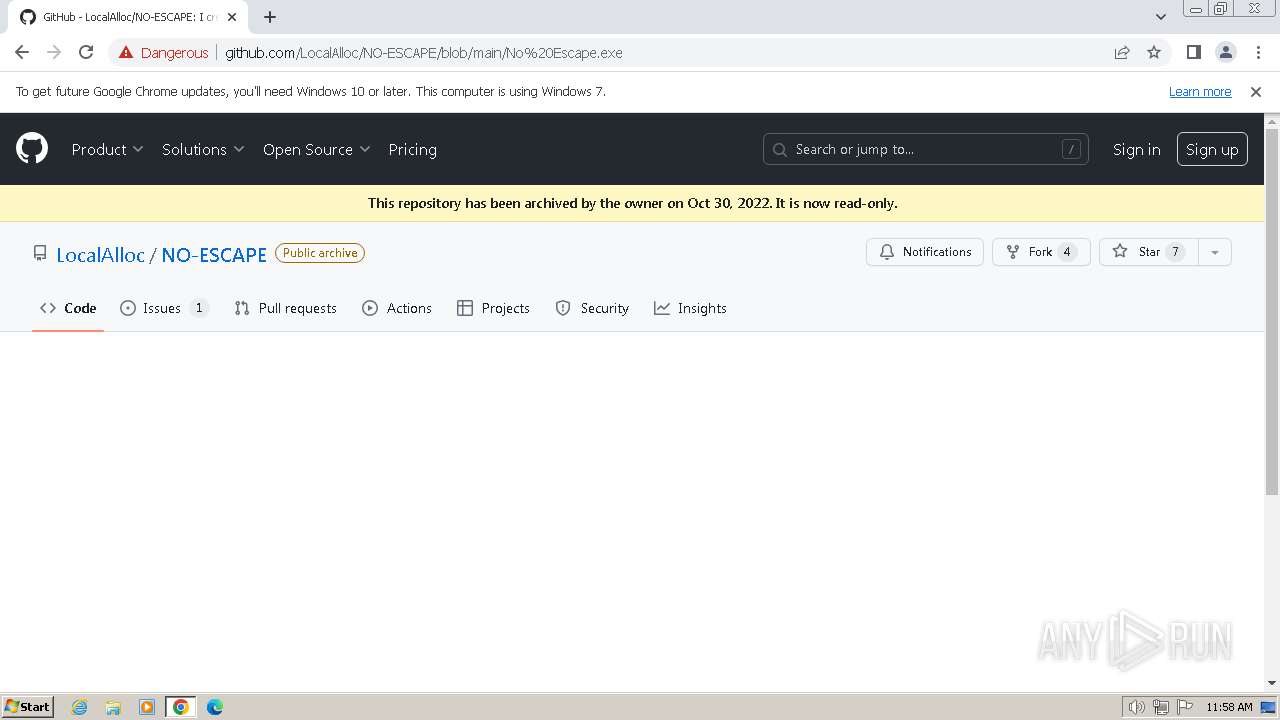Click the Sign up button

1212,149
